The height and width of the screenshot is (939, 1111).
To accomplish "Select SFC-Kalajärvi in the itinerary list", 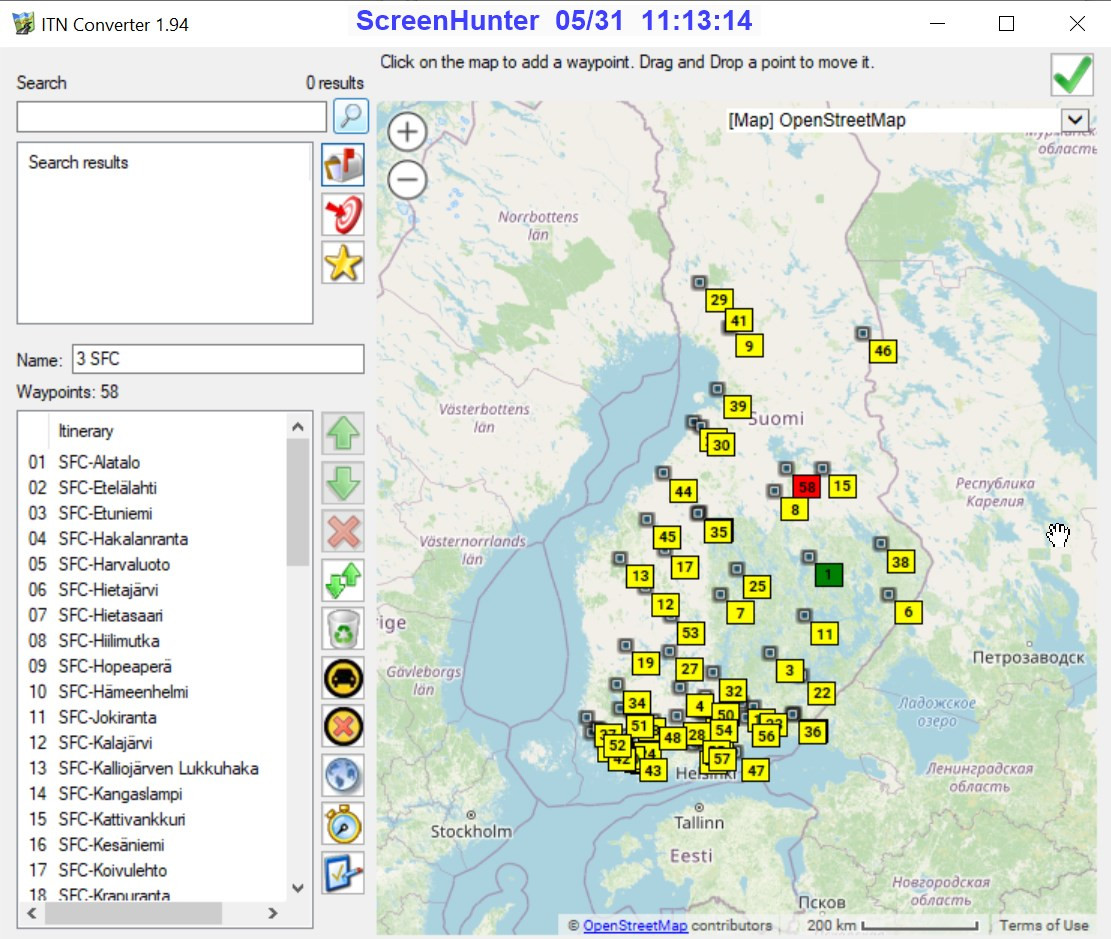I will [x=105, y=743].
